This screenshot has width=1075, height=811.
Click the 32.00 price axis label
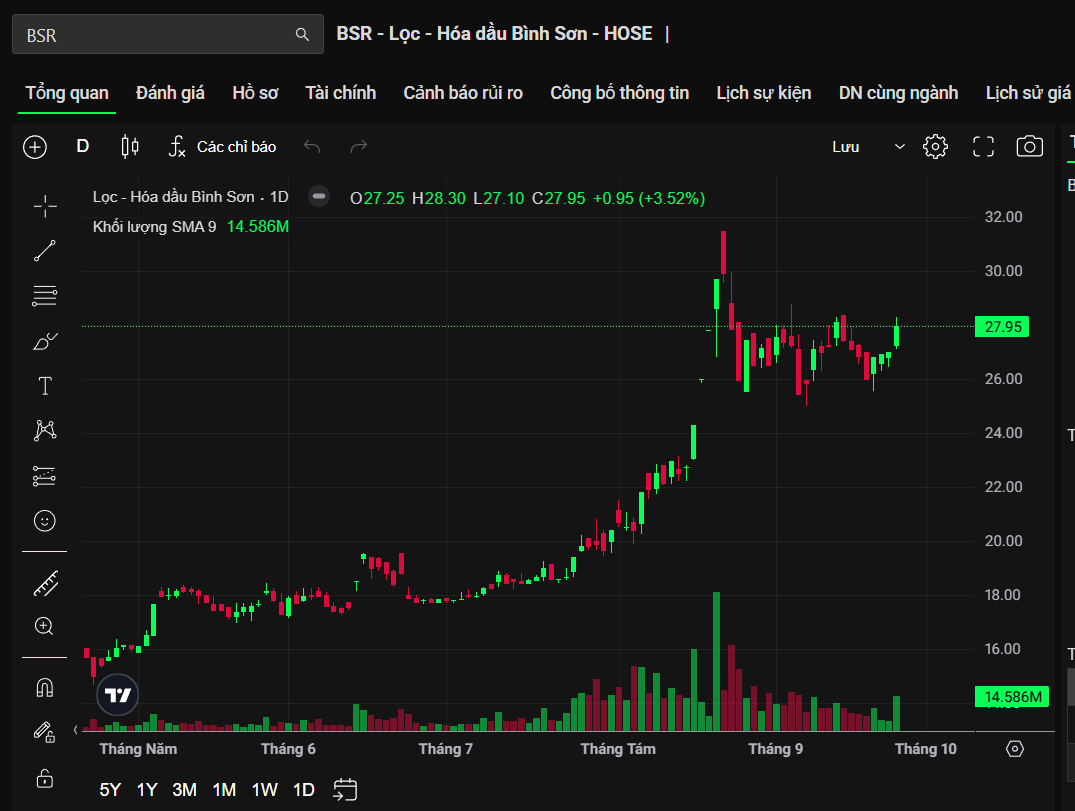point(1003,217)
